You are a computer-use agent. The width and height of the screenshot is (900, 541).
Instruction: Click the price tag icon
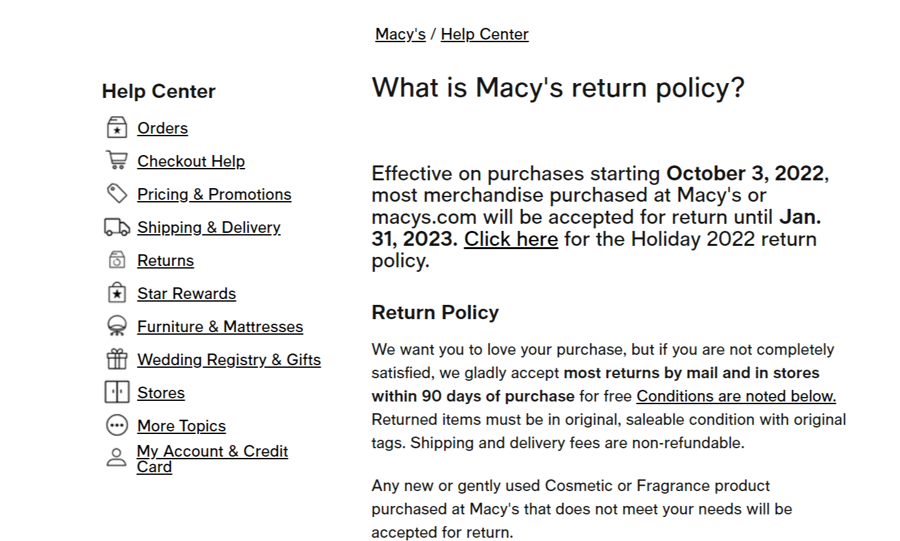(x=117, y=193)
